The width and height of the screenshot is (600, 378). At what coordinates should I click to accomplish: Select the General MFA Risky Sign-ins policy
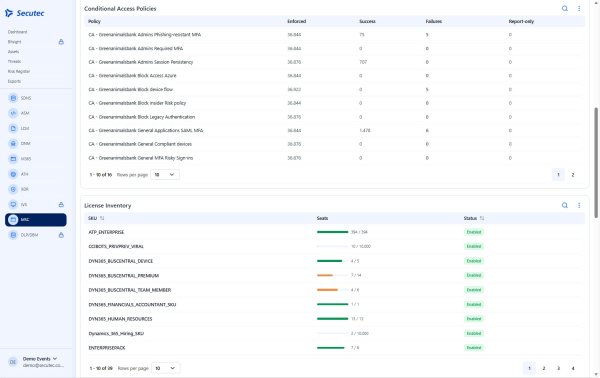[334, 158]
